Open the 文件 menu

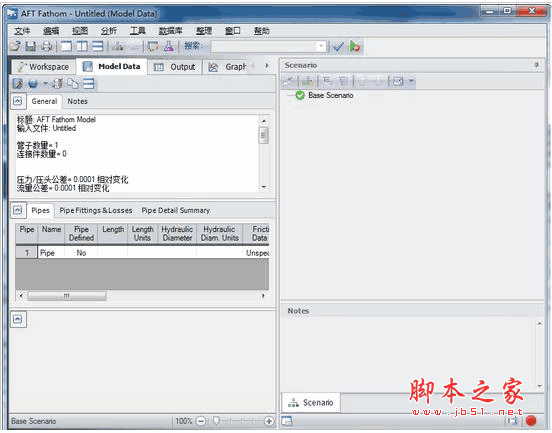click(22, 31)
